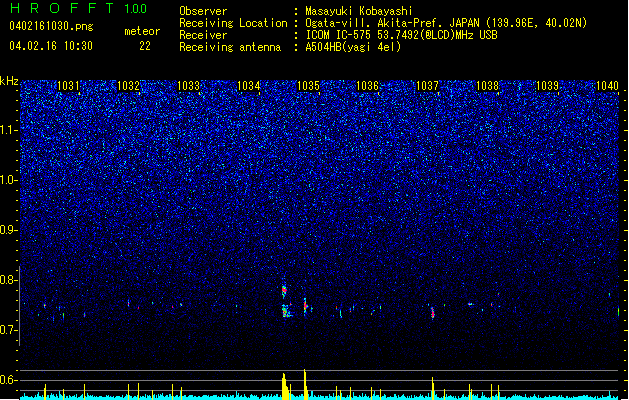Select the ICOM IC-575 receiver description
This screenshot has width=629, height=400.
401,35
